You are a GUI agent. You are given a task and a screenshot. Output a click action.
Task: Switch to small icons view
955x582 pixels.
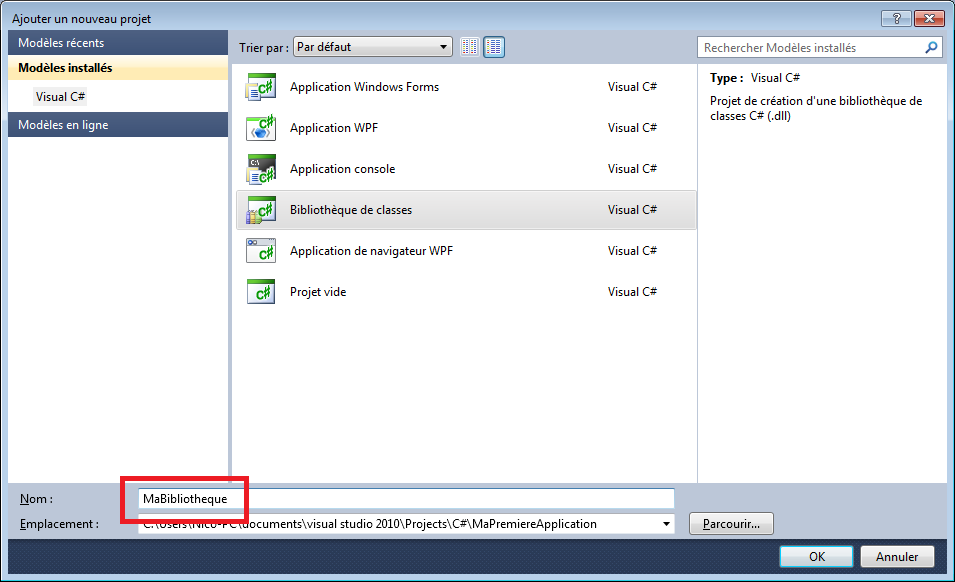(x=470, y=47)
